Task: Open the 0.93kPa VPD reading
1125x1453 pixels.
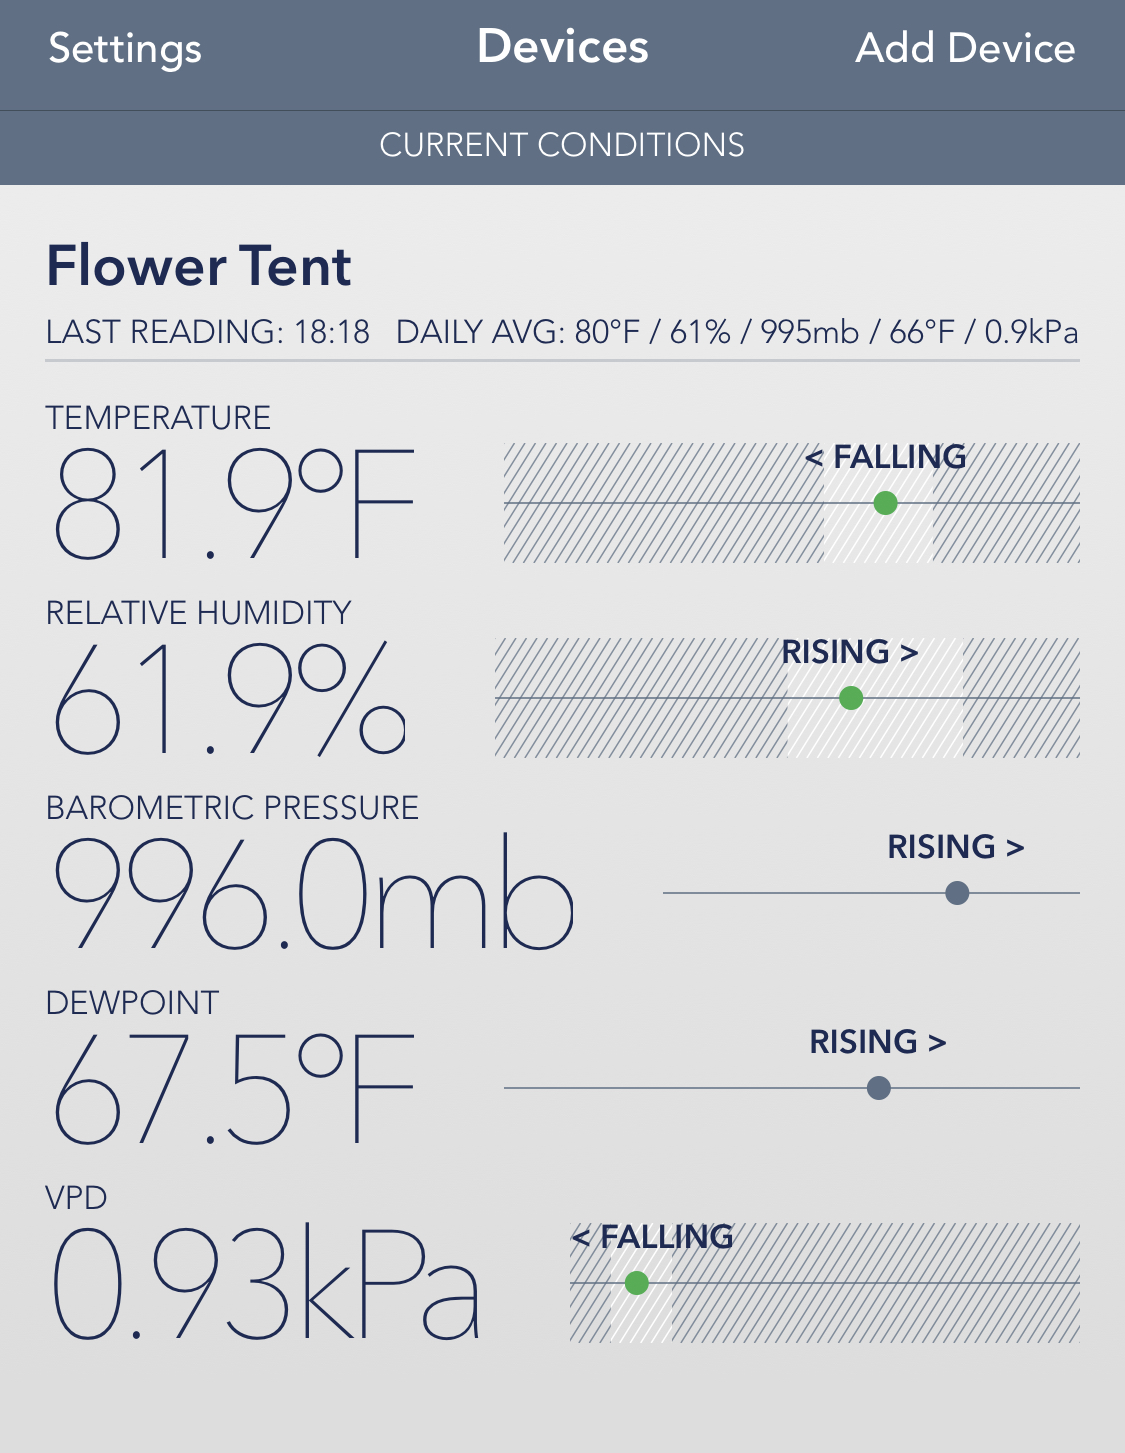Action: pyautogui.click(x=266, y=1284)
